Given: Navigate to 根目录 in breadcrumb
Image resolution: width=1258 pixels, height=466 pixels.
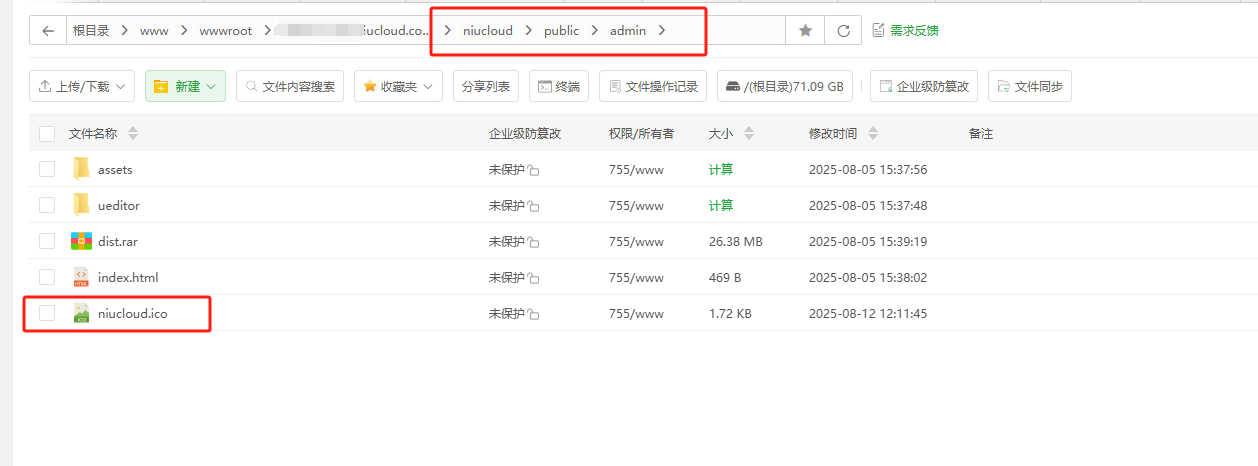Looking at the screenshot, I should tap(91, 30).
